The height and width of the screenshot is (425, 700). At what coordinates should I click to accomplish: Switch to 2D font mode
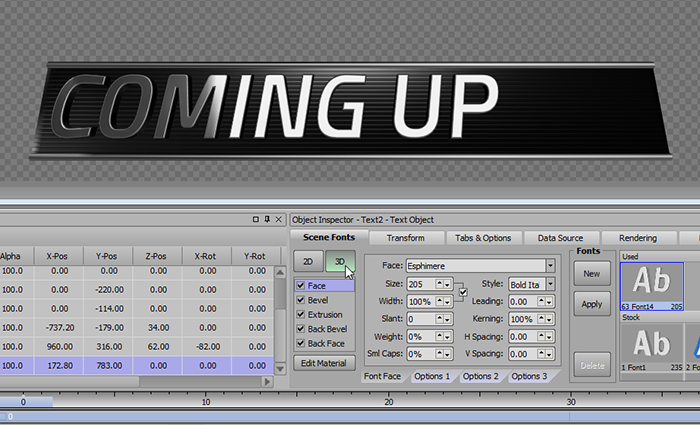point(308,263)
